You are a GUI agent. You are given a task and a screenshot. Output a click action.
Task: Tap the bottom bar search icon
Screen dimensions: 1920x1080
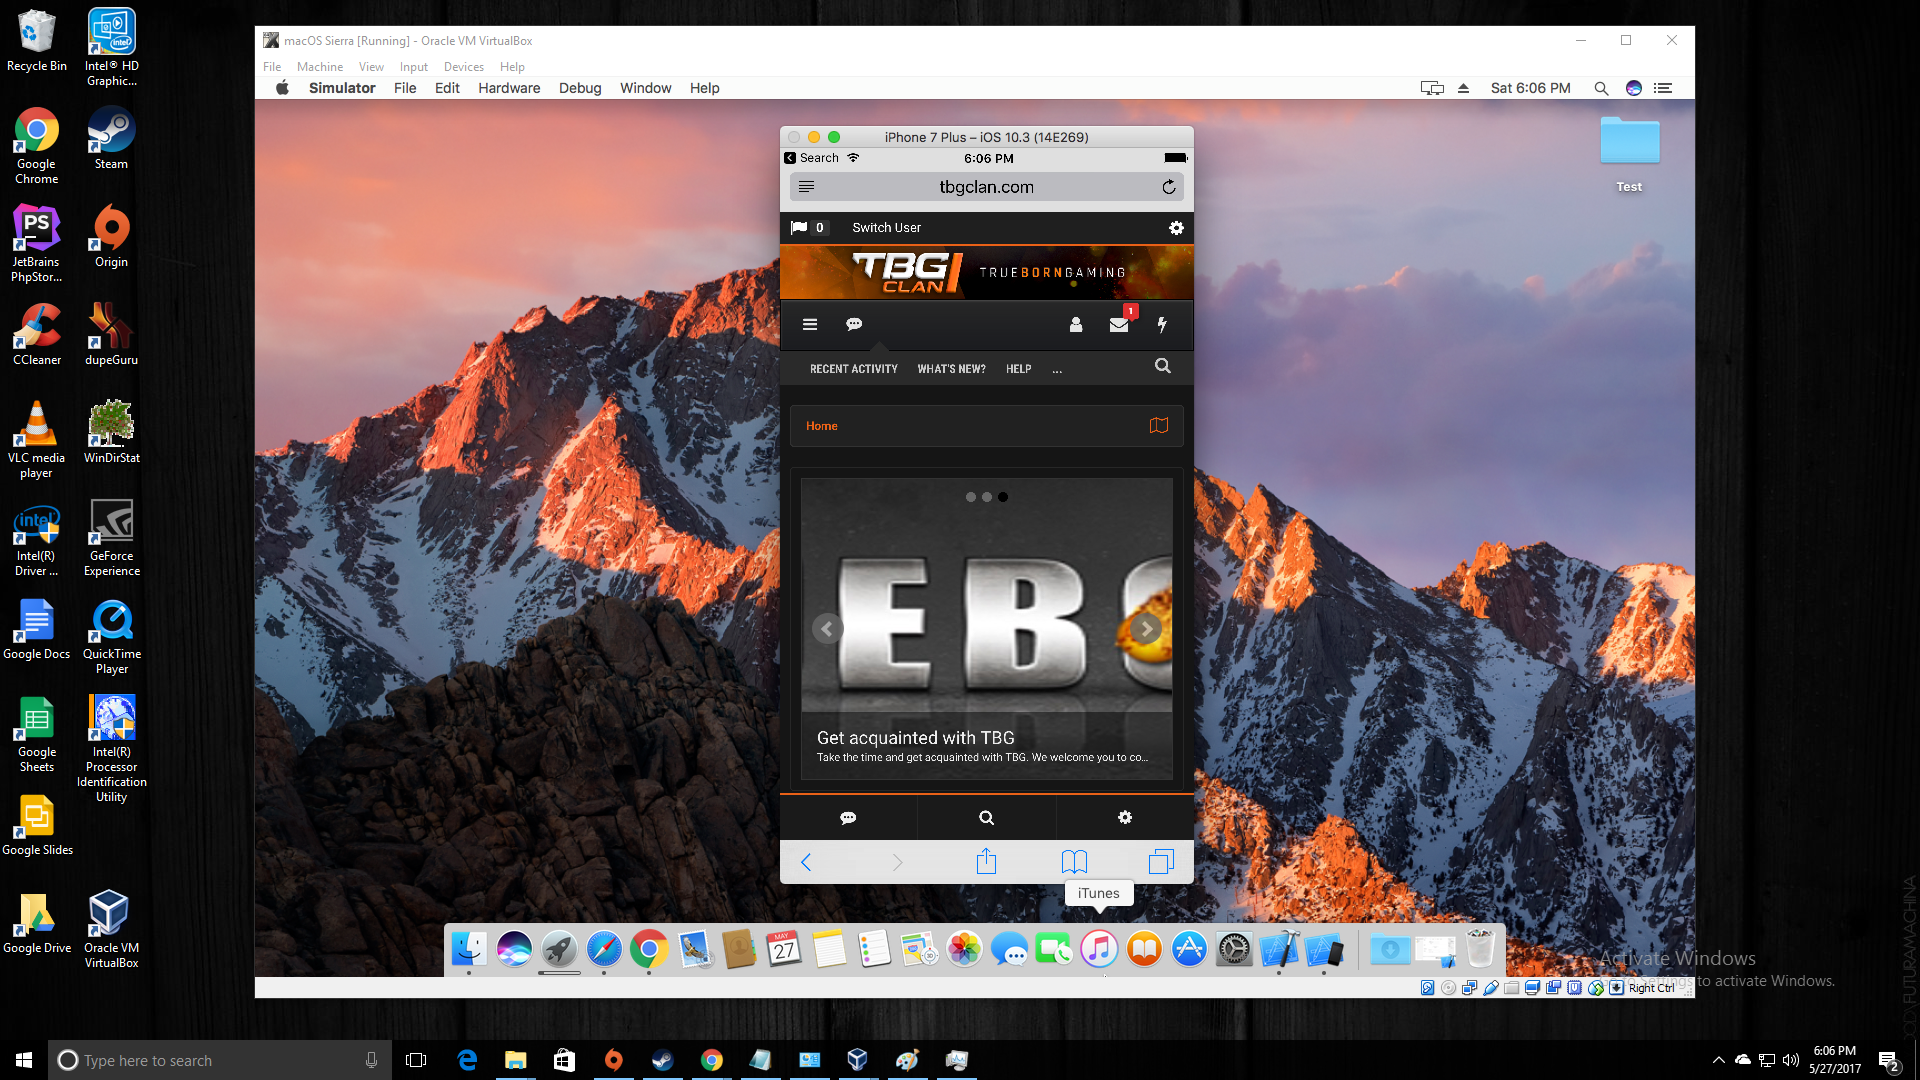(986, 818)
